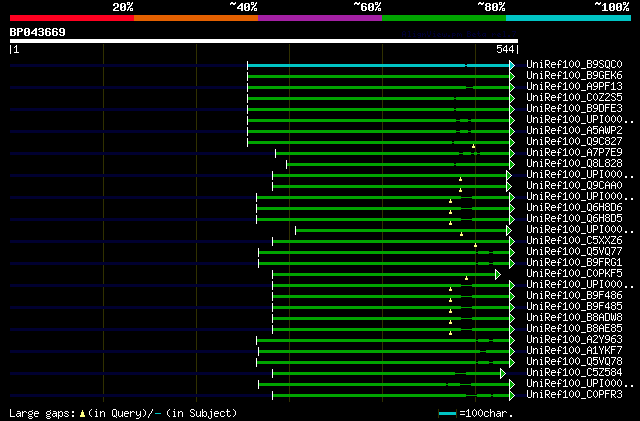Select the UniRef100_B9F486 subject name
The width and height of the screenshot is (640, 421).
click(x=574, y=296)
